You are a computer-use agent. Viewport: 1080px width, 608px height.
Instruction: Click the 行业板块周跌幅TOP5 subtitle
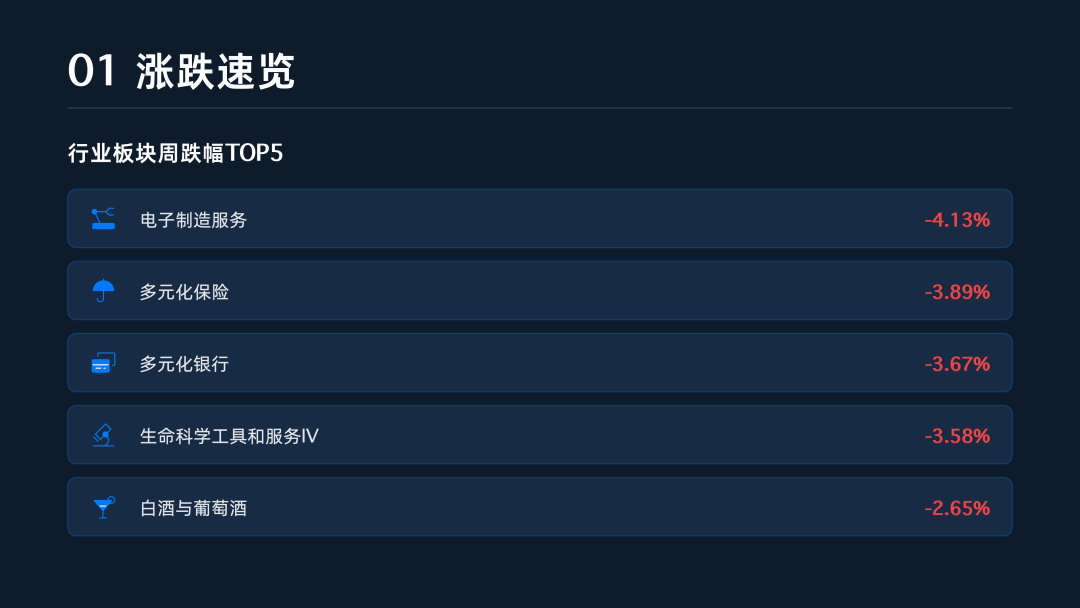tap(175, 153)
